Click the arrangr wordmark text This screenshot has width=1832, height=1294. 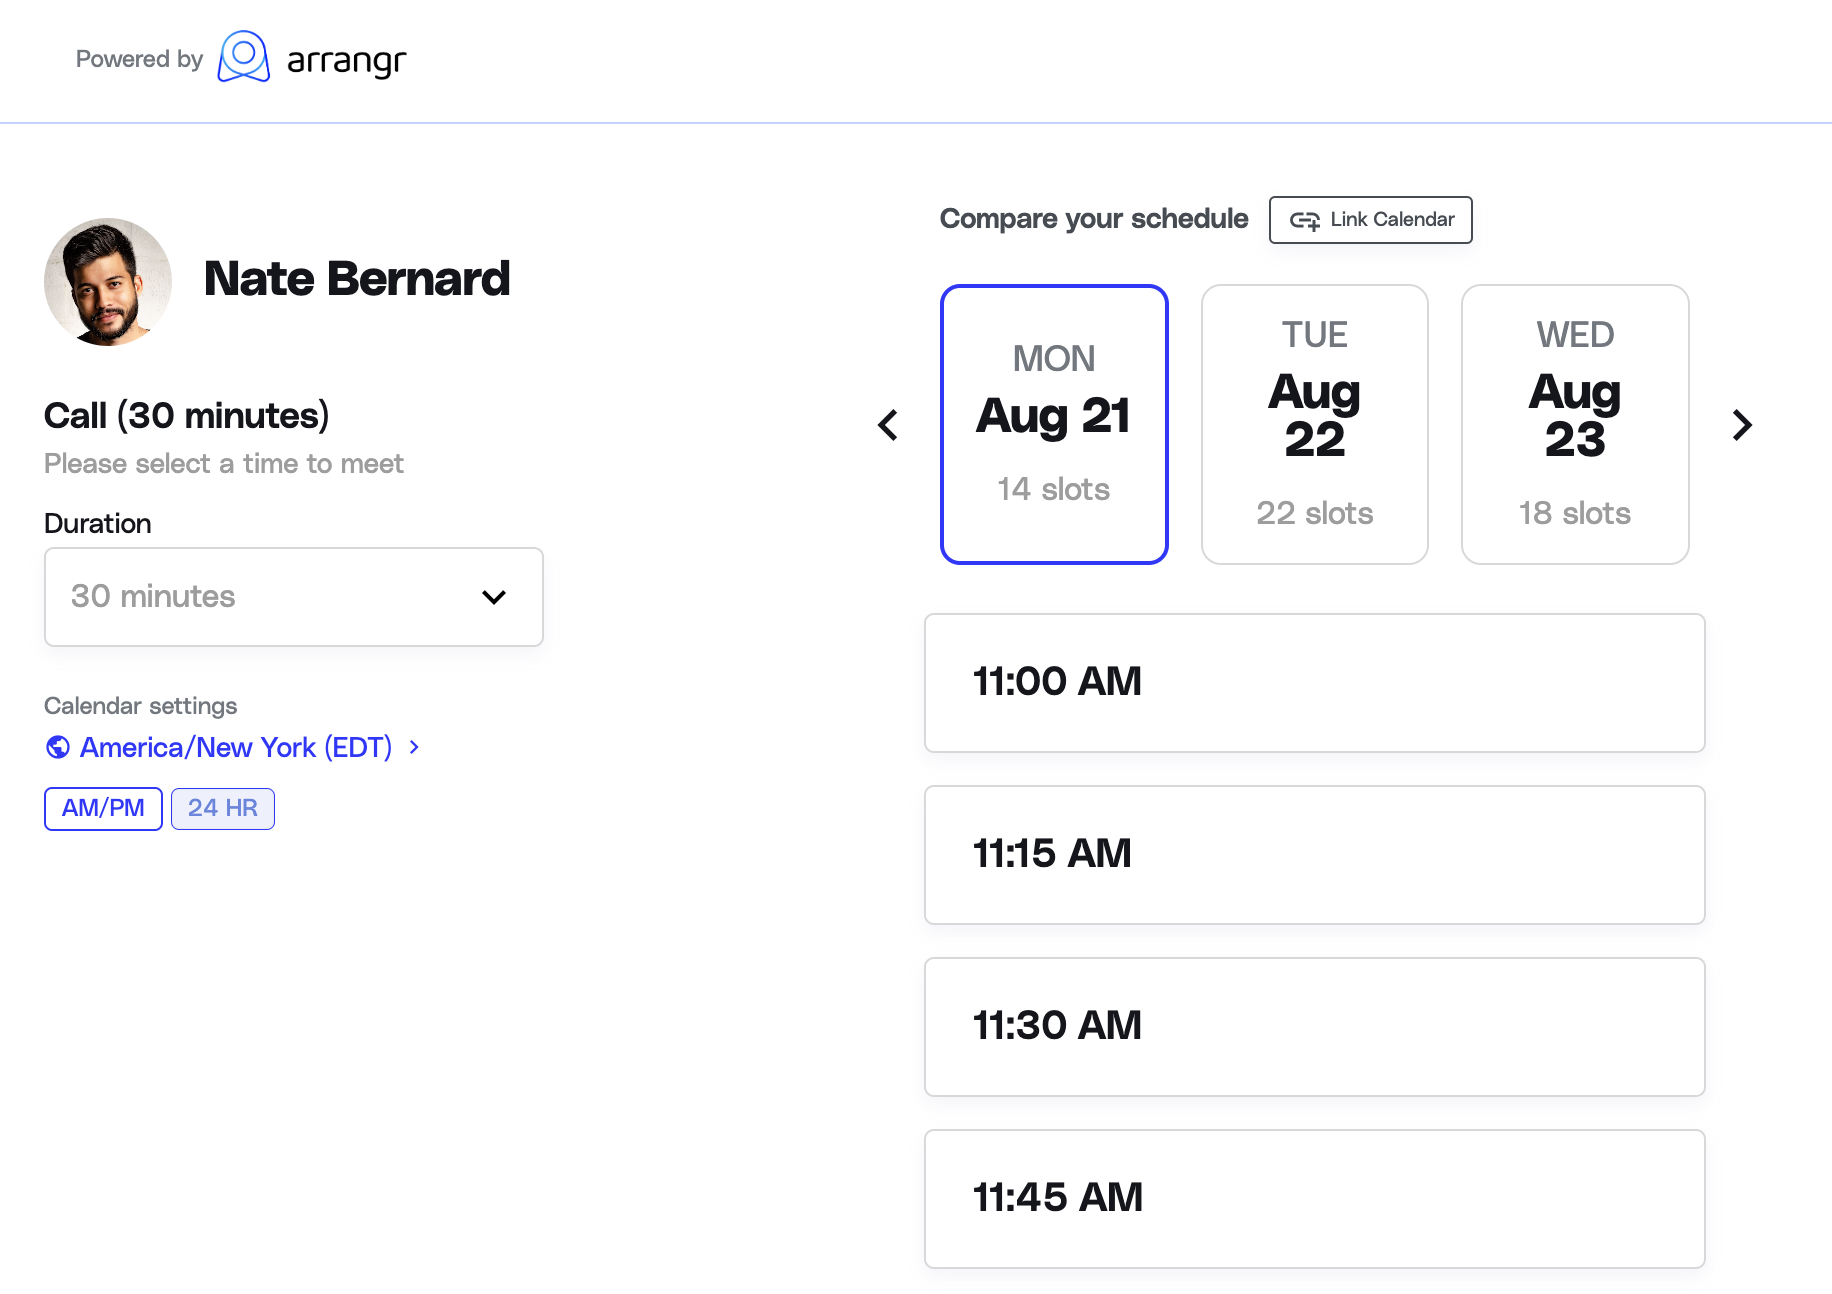click(346, 61)
